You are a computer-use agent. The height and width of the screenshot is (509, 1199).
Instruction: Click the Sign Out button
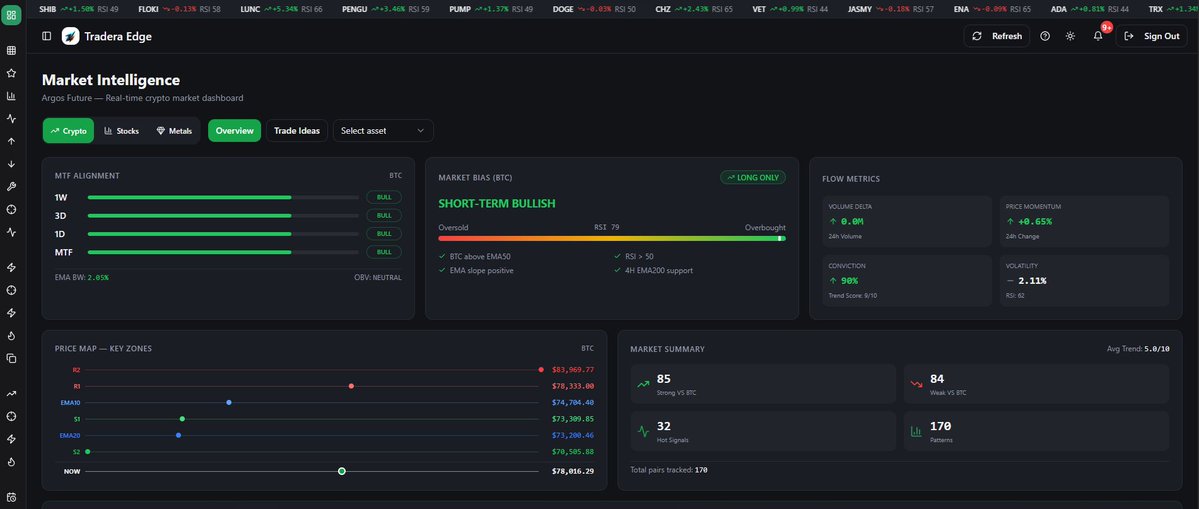click(1151, 36)
